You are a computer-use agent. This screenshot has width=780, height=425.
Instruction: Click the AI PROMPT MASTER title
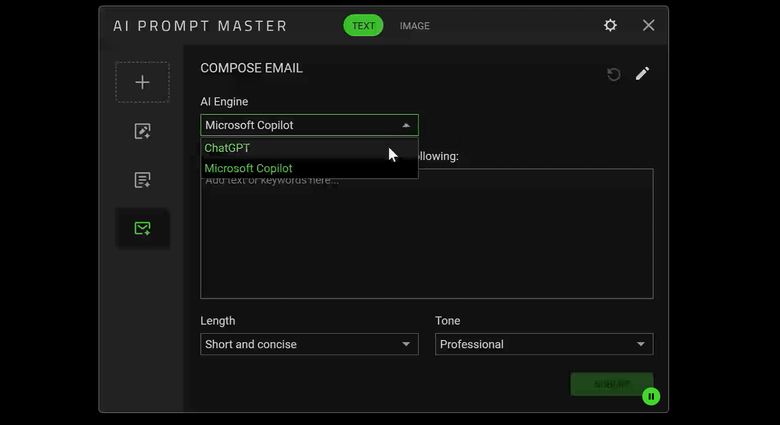tap(200, 26)
